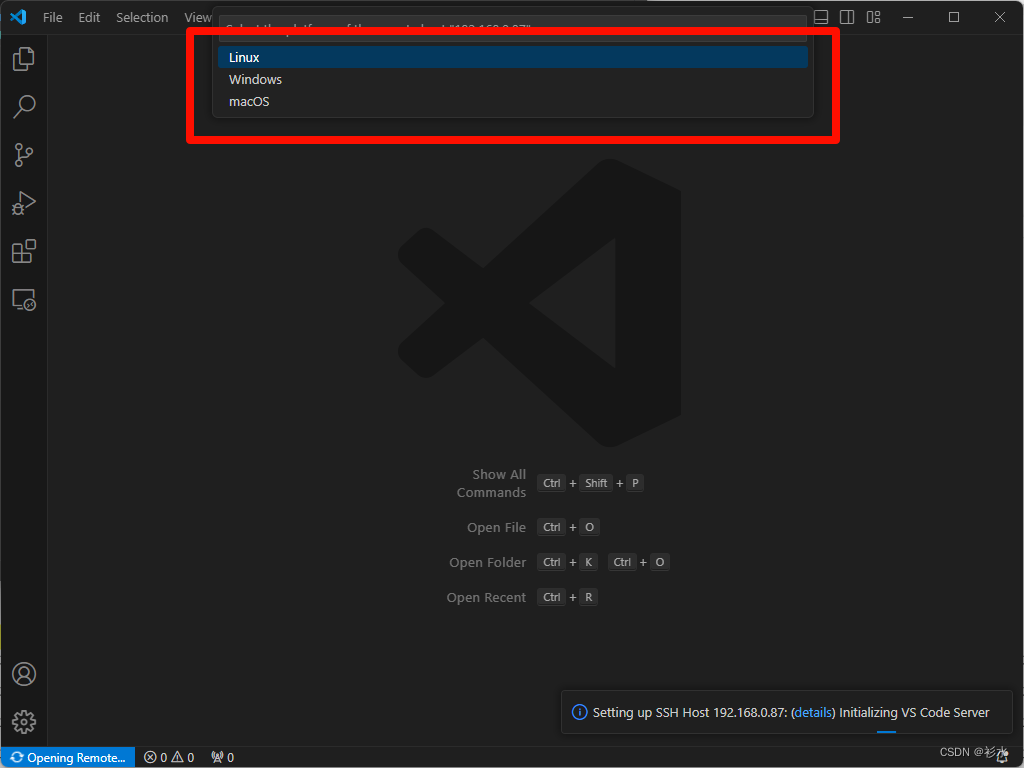Open the Selection menu
This screenshot has width=1024, height=768.
coord(142,18)
